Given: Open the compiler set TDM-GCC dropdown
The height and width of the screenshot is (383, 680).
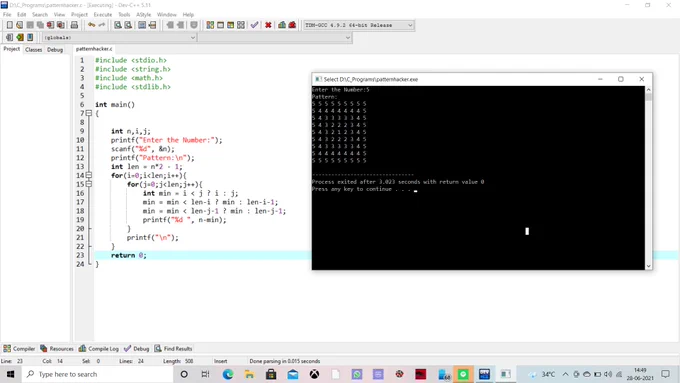Looking at the screenshot, I should click(359, 25).
